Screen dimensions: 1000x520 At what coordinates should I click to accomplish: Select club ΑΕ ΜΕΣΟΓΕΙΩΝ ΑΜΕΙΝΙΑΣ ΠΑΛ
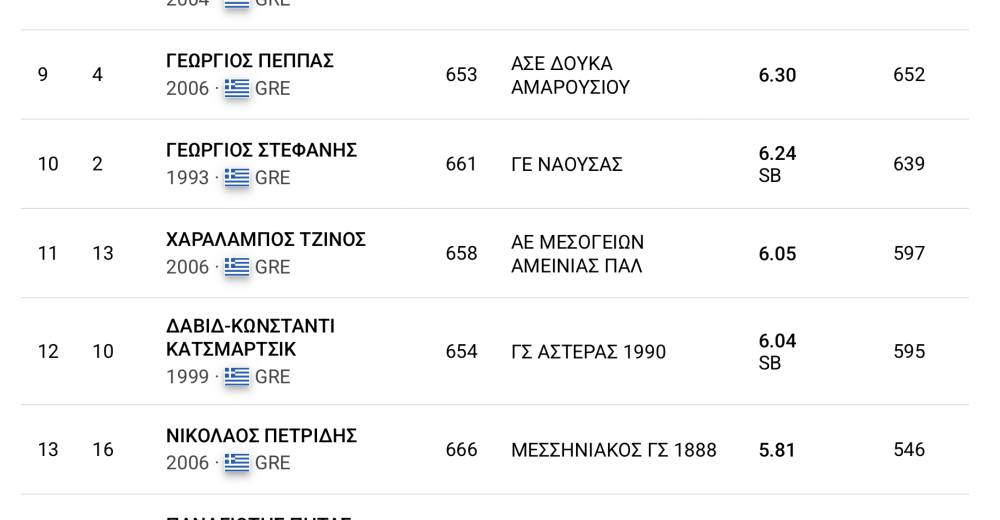point(577,253)
